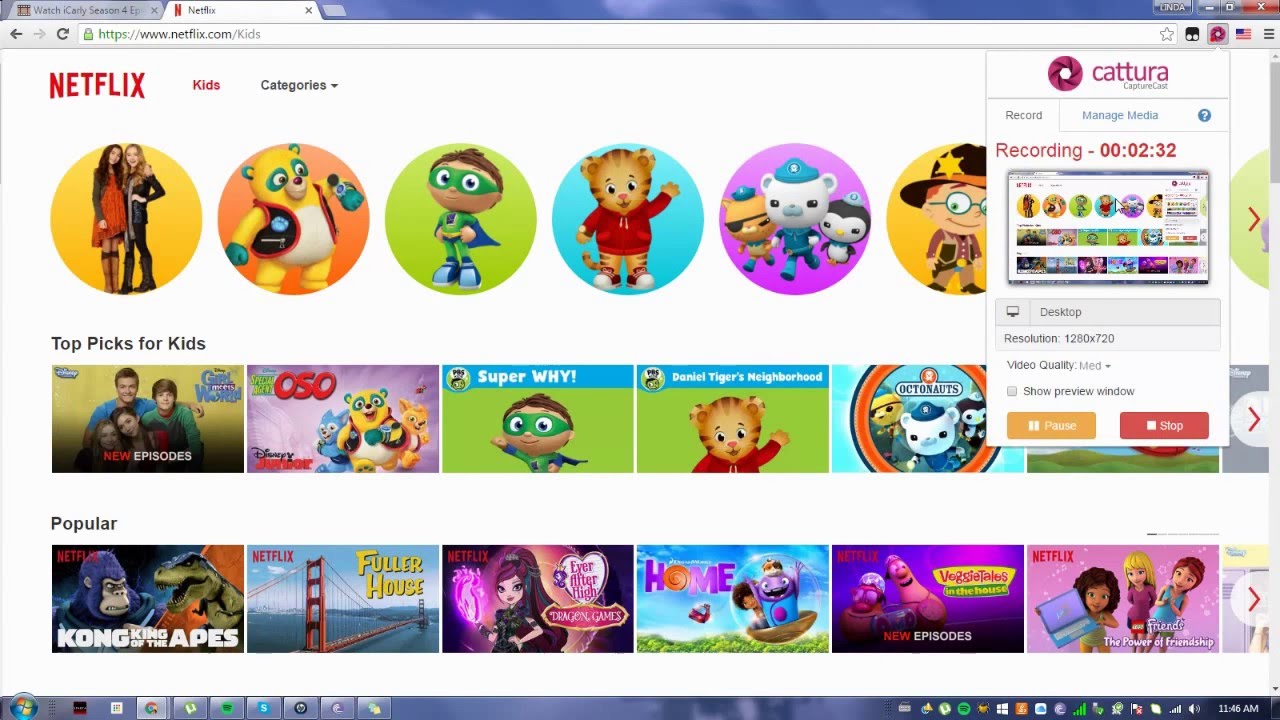
Task: Select the Daniel Tiger character circle
Action: [627, 219]
